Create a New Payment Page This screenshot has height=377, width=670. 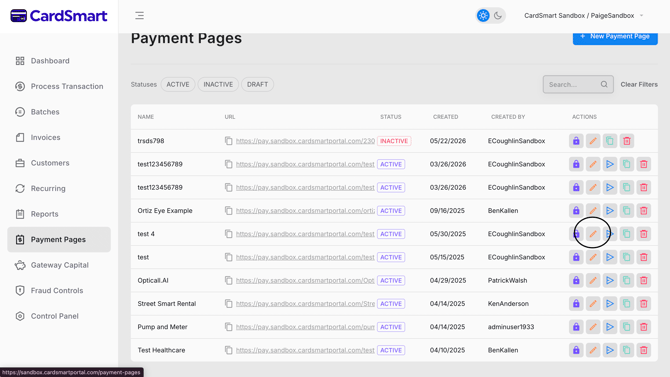[x=615, y=37]
